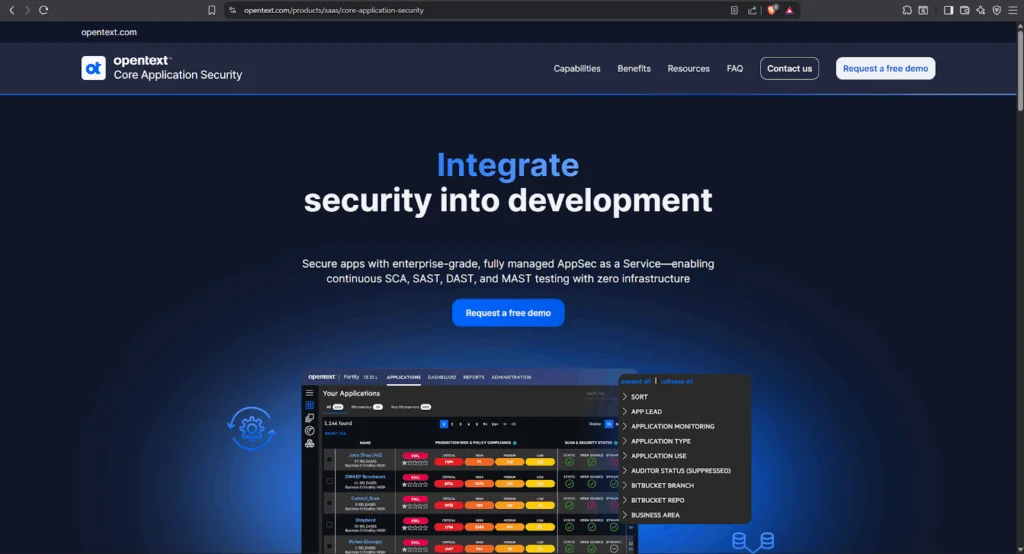This screenshot has width=1024, height=554.
Task: Click the Contact us button
Action: coord(789,69)
